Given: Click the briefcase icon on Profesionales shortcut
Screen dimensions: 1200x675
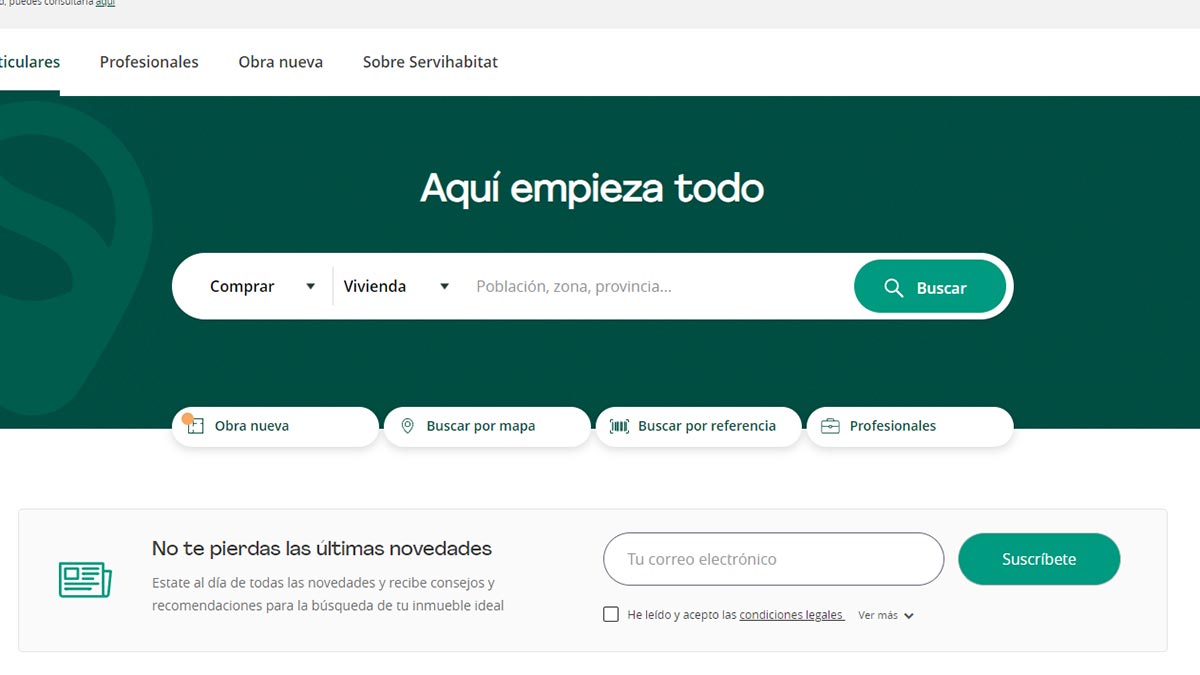Looking at the screenshot, I should [830, 425].
